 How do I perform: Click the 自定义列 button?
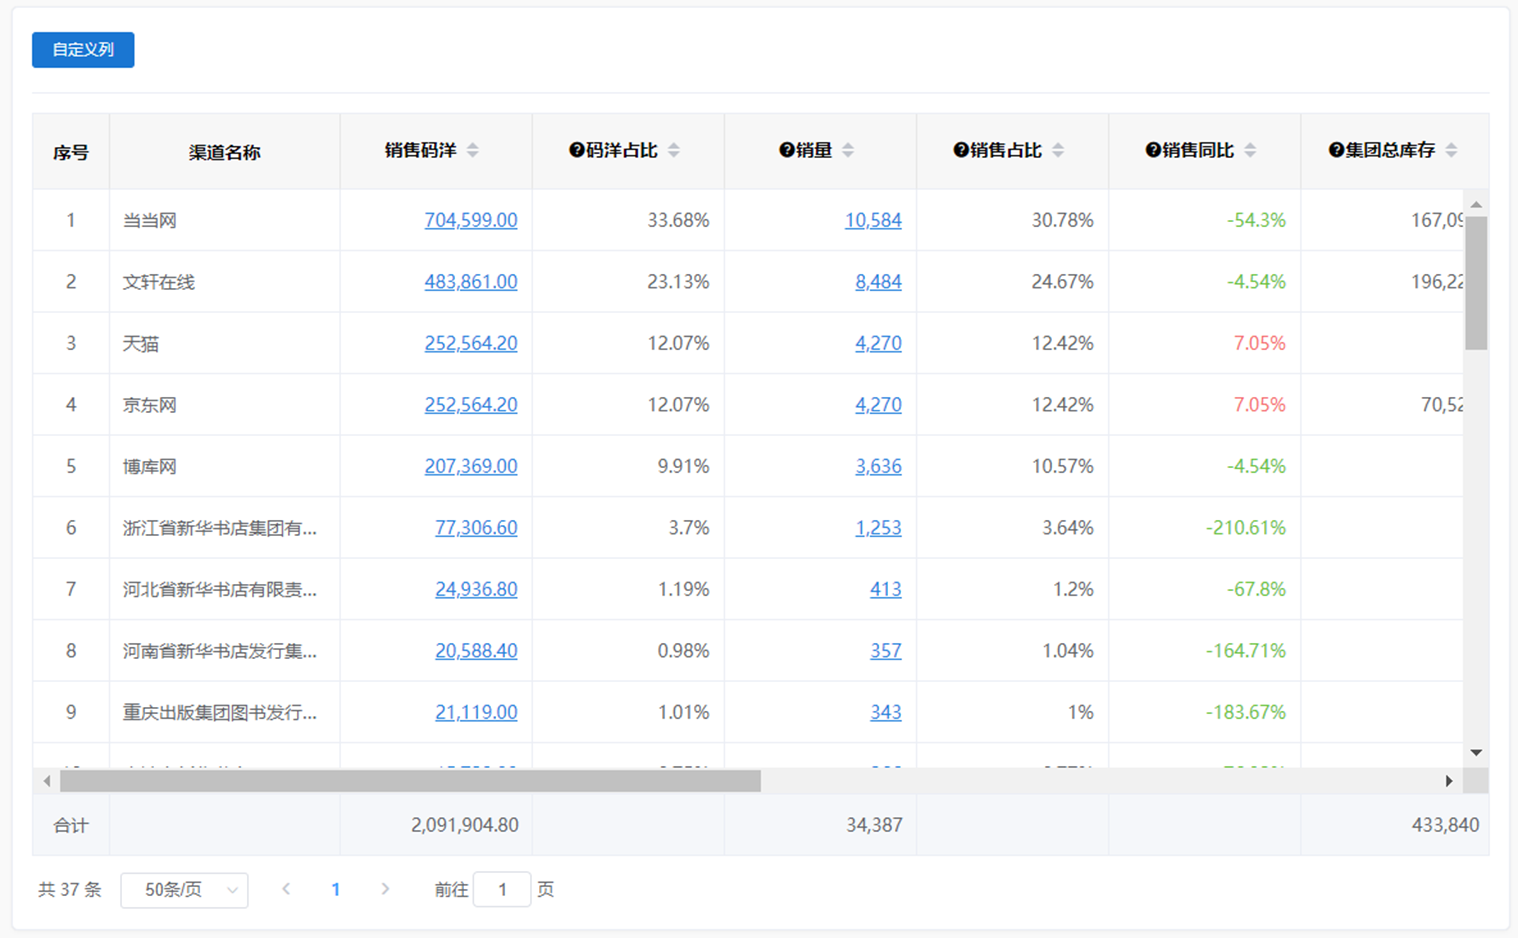coord(83,50)
